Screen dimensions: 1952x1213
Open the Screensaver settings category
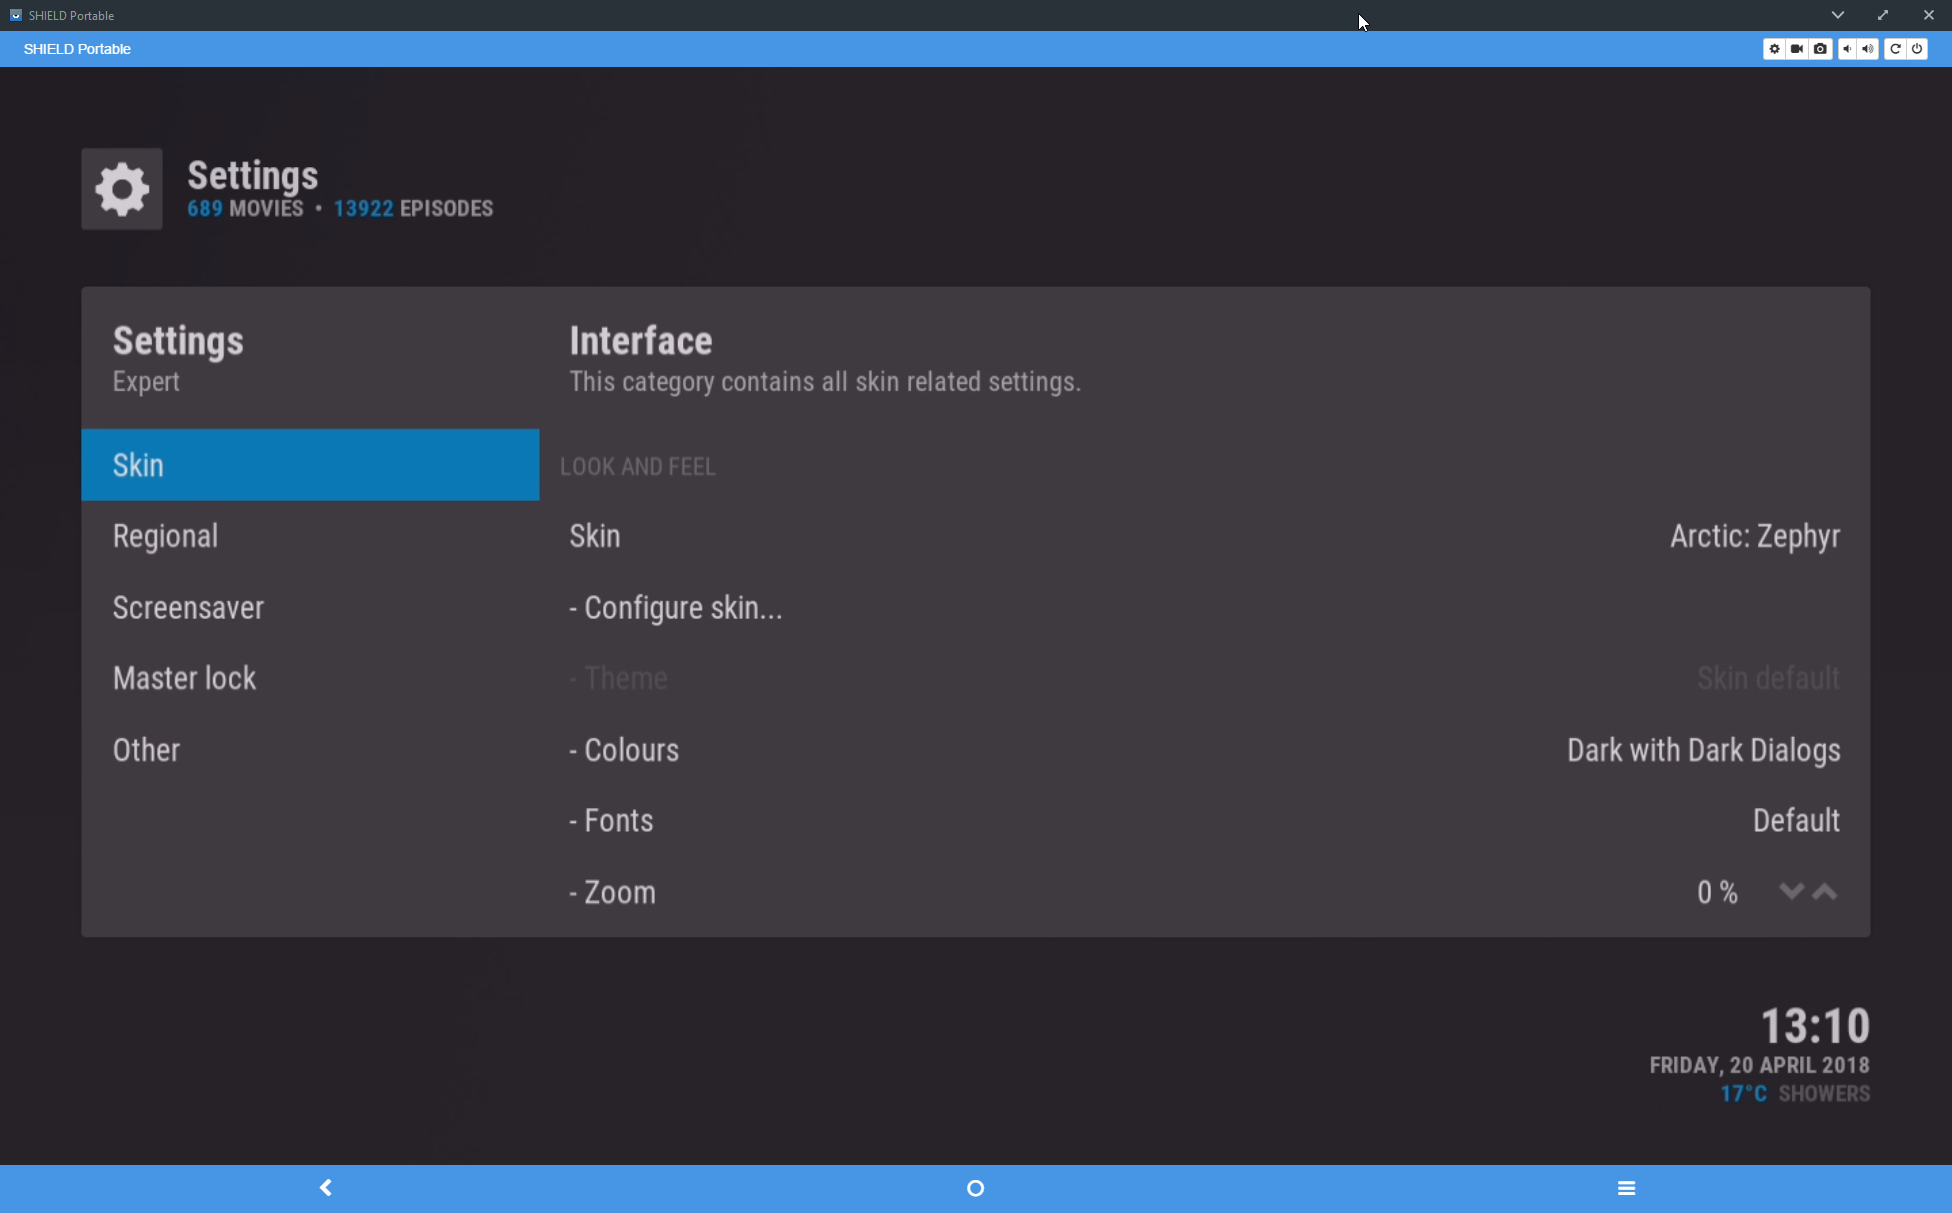(310, 607)
